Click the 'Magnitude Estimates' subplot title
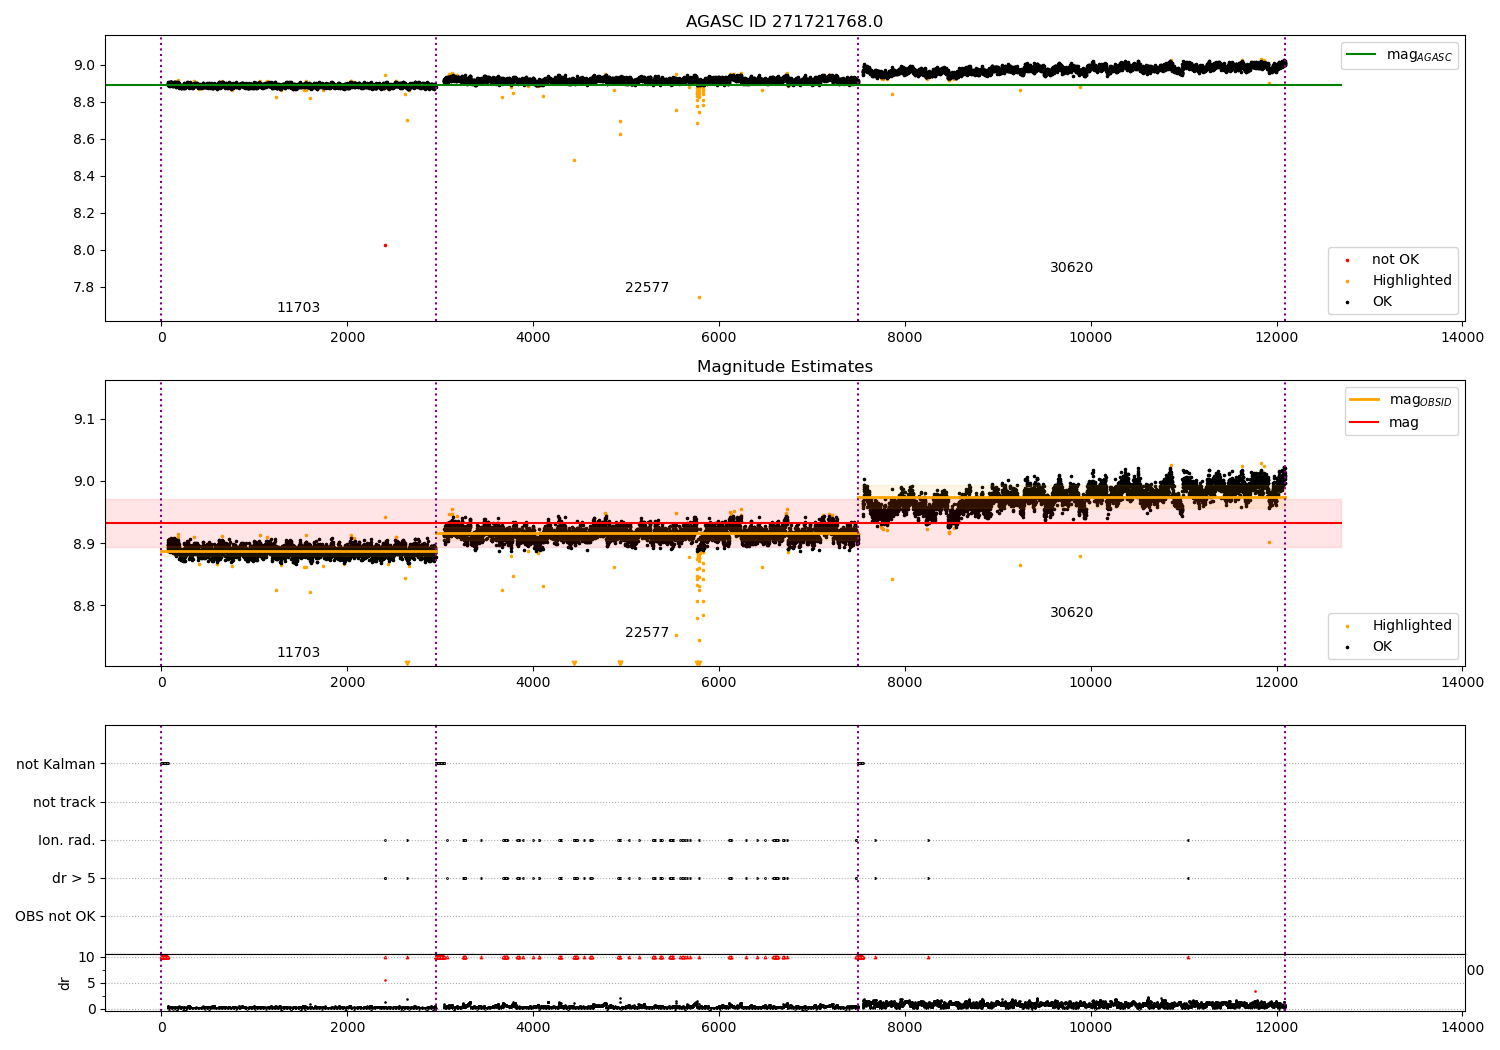1500x1050 pixels. click(x=784, y=367)
